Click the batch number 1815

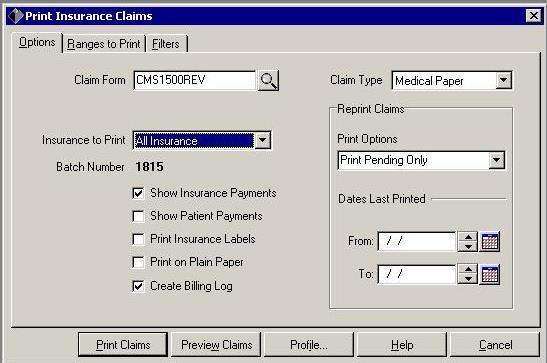click(x=149, y=167)
